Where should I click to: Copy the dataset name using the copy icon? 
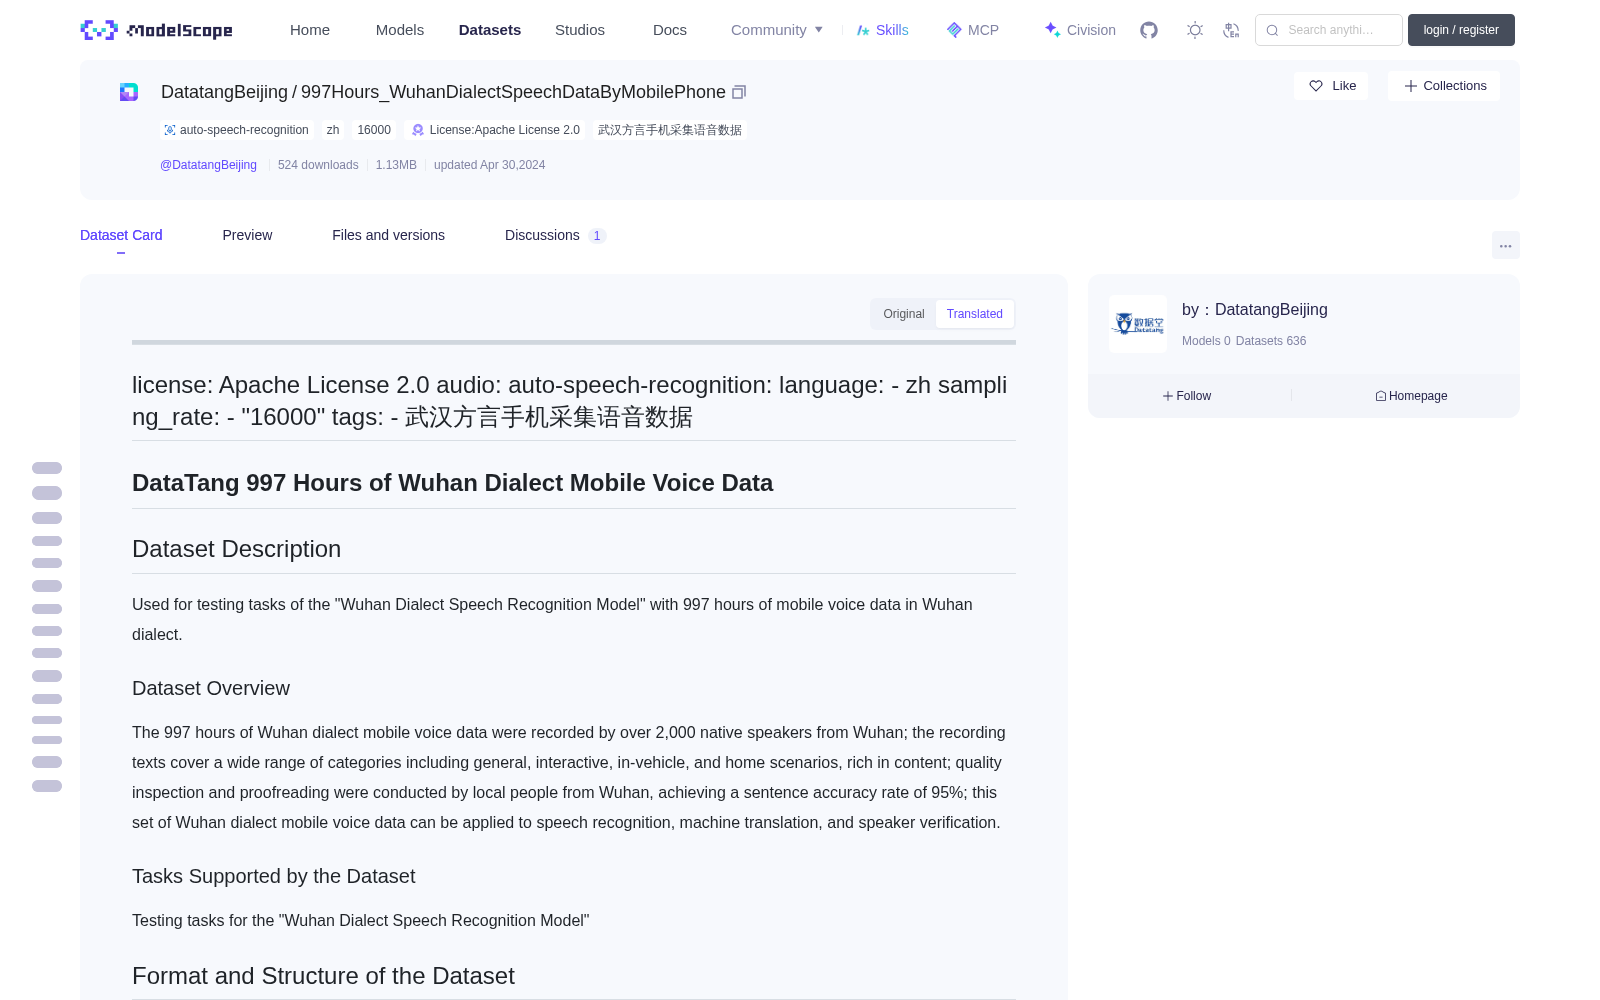739,92
